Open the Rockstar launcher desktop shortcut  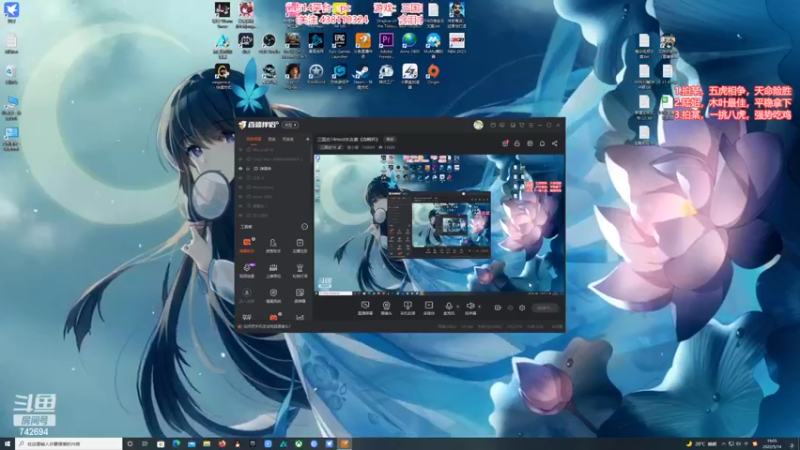(316, 72)
